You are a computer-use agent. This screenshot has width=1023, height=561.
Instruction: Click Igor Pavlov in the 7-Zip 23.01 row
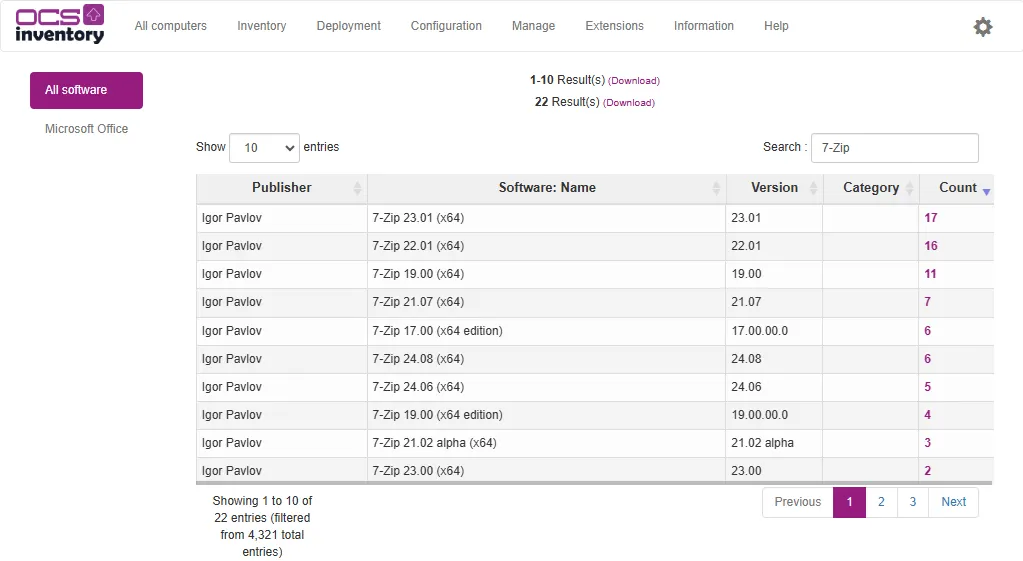click(232, 218)
